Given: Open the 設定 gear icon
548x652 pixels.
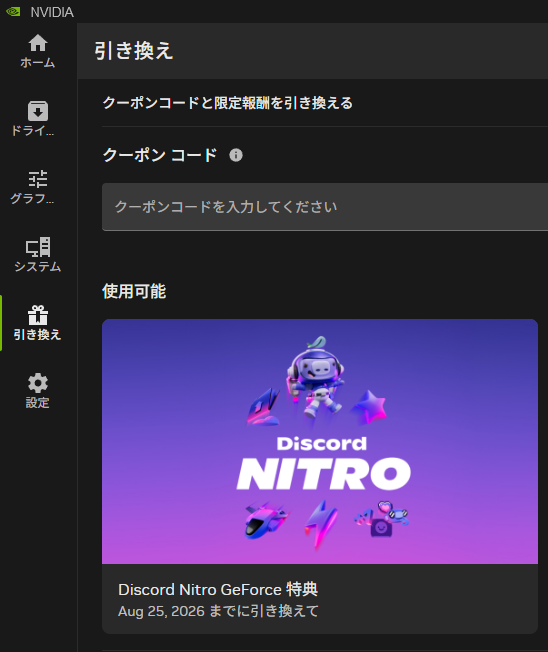Looking at the screenshot, I should pos(38,383).
